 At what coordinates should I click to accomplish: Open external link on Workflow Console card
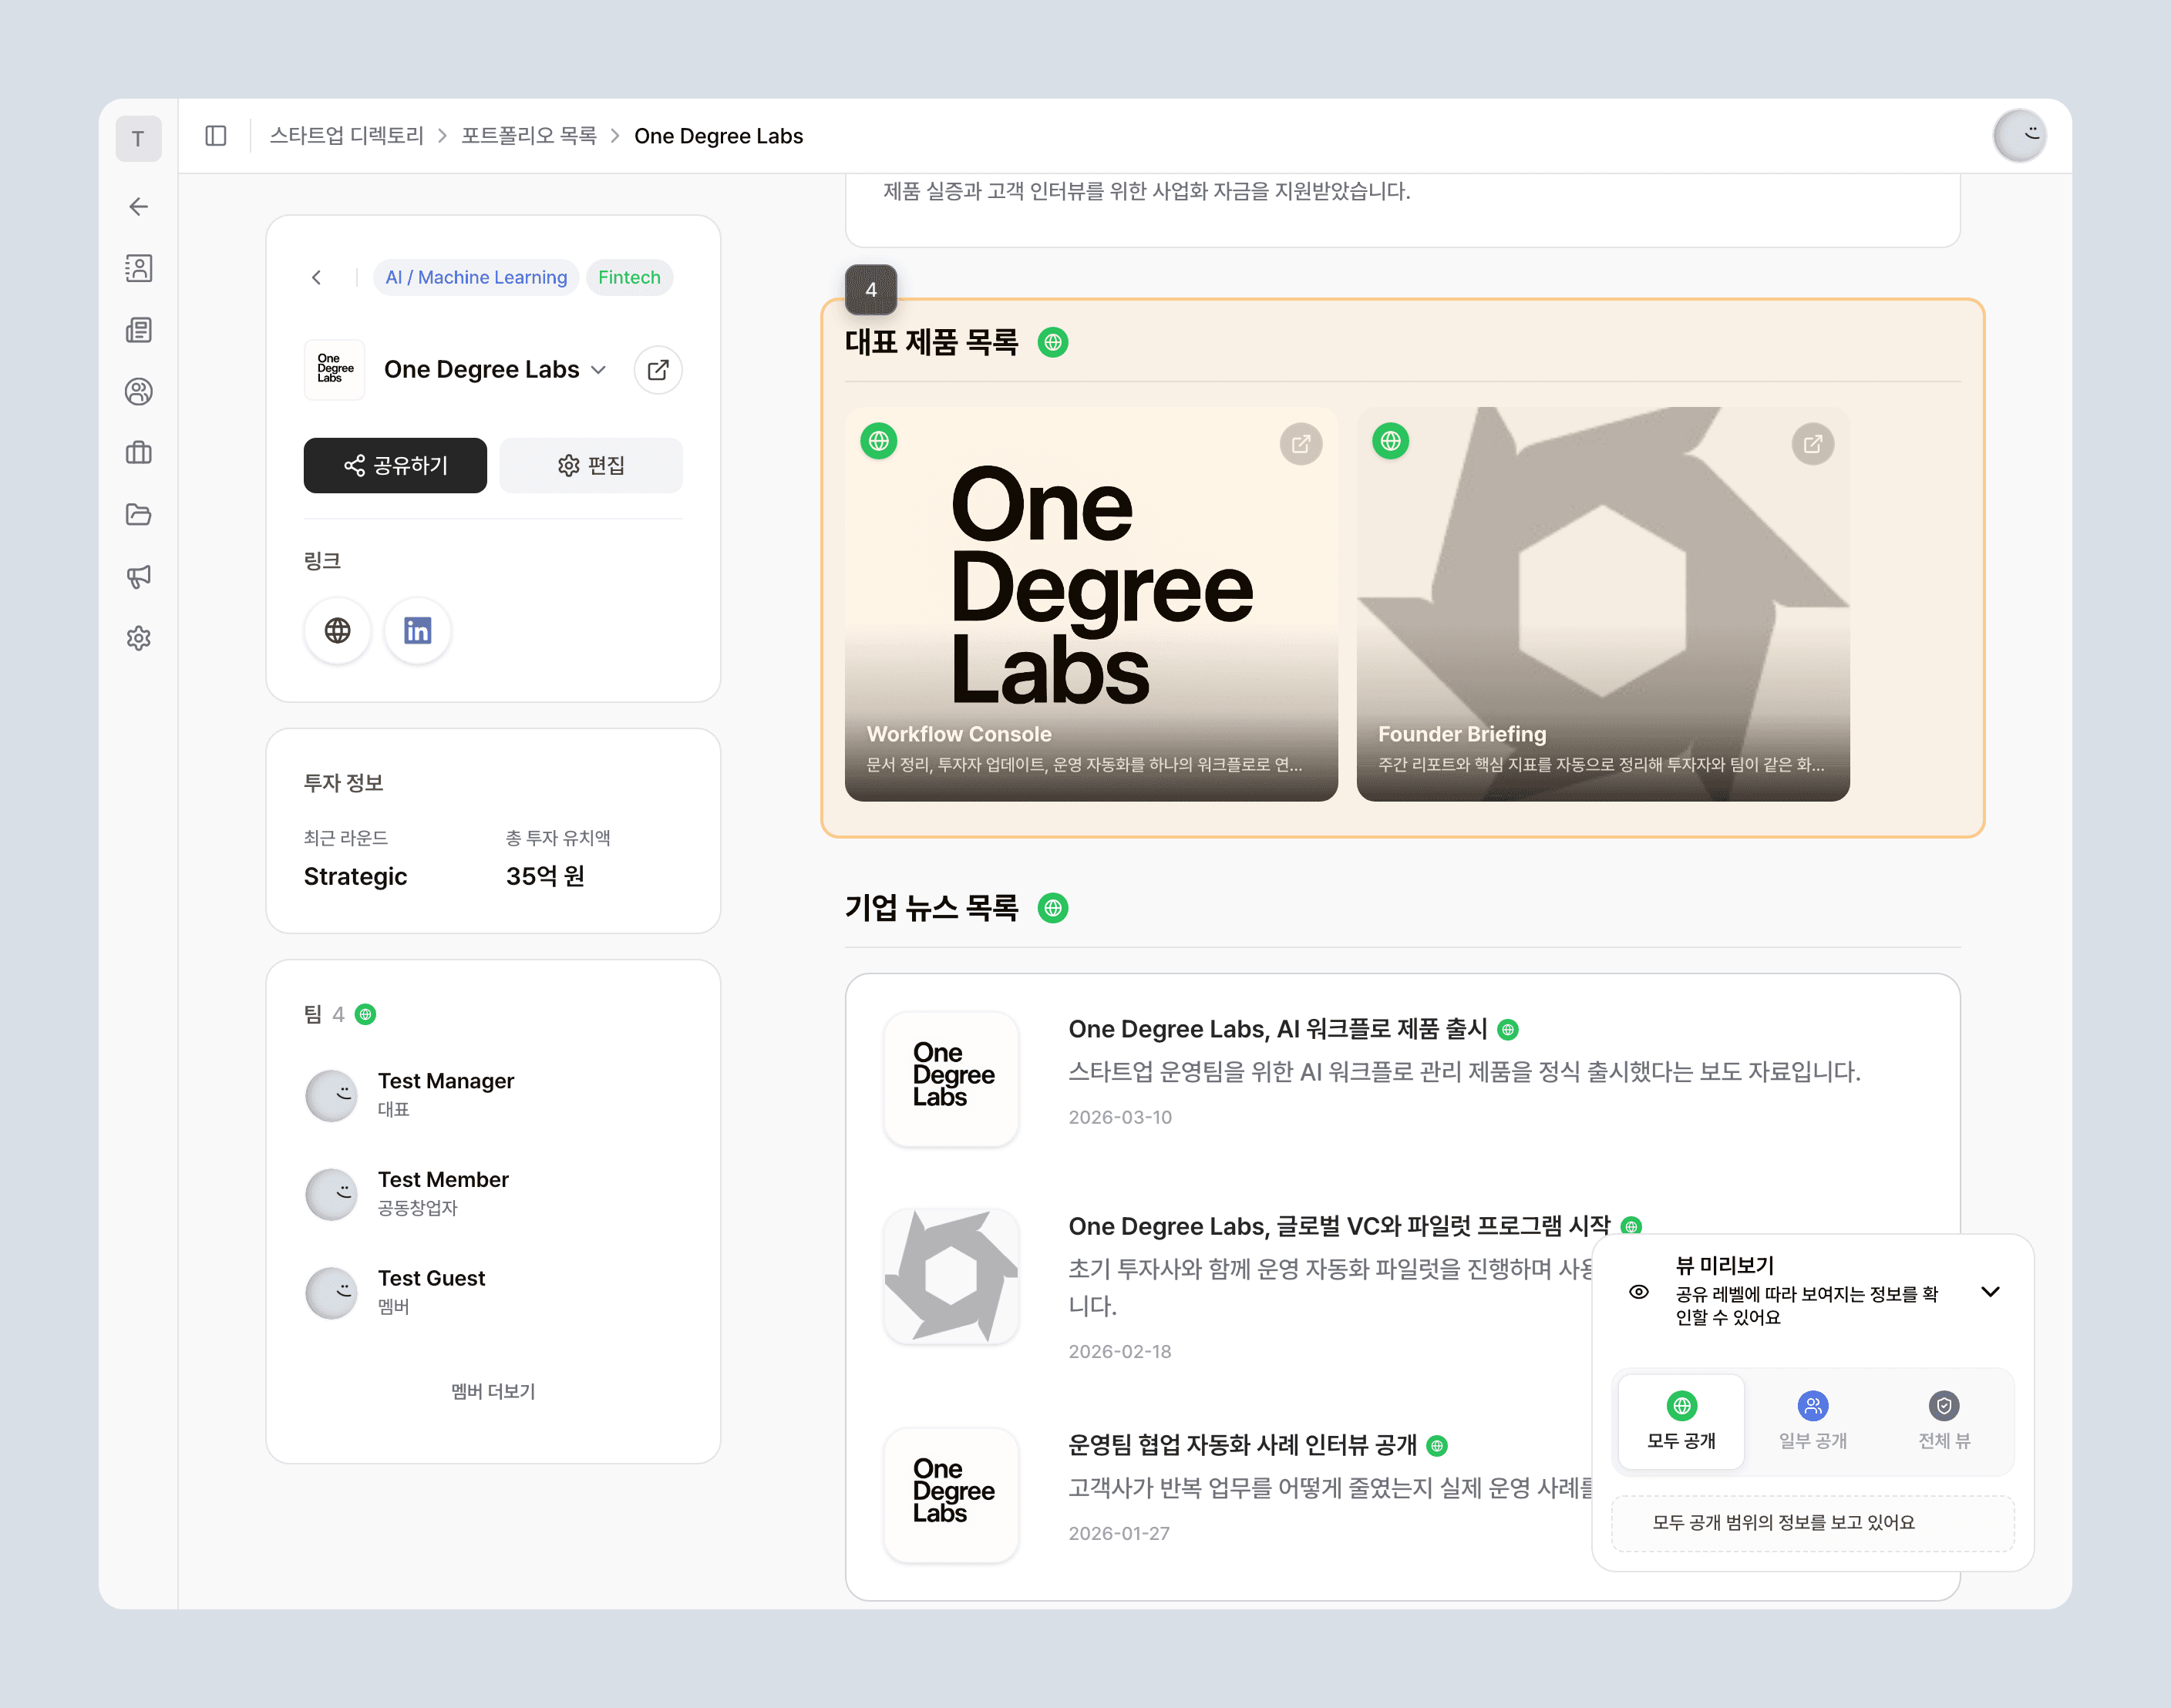click(1301, 444)
